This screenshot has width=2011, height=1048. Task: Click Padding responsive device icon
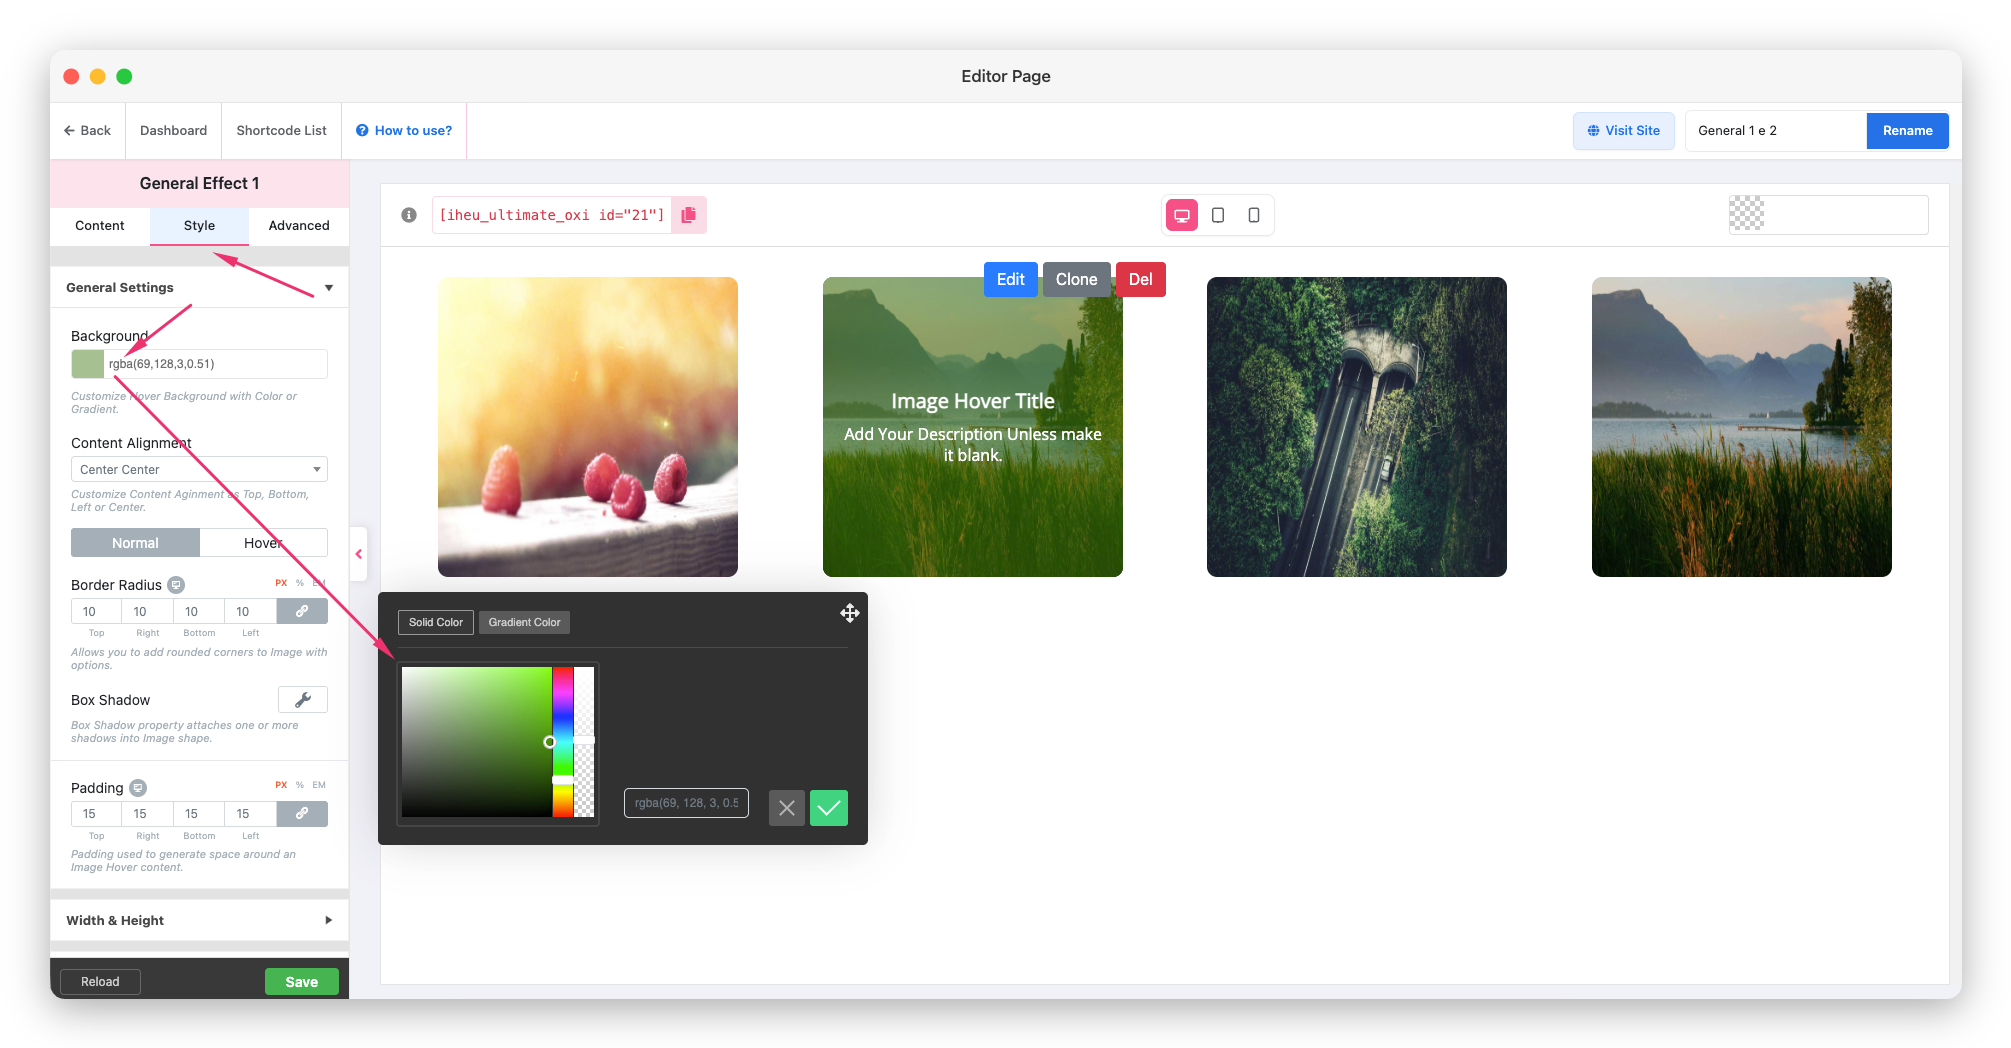(x=138, y=788)
